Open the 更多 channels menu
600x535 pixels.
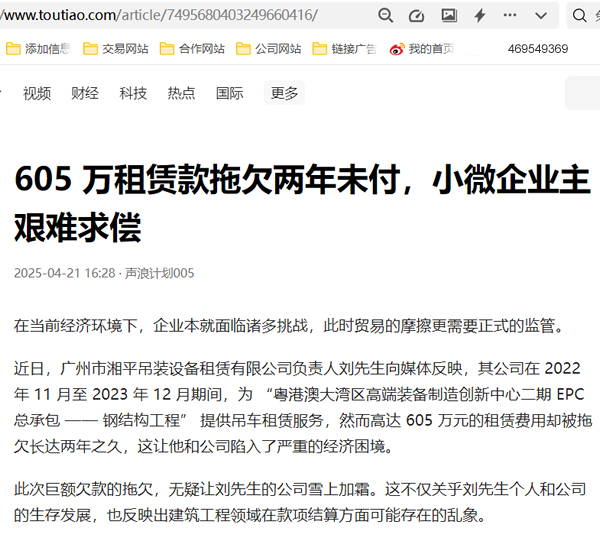284,93
